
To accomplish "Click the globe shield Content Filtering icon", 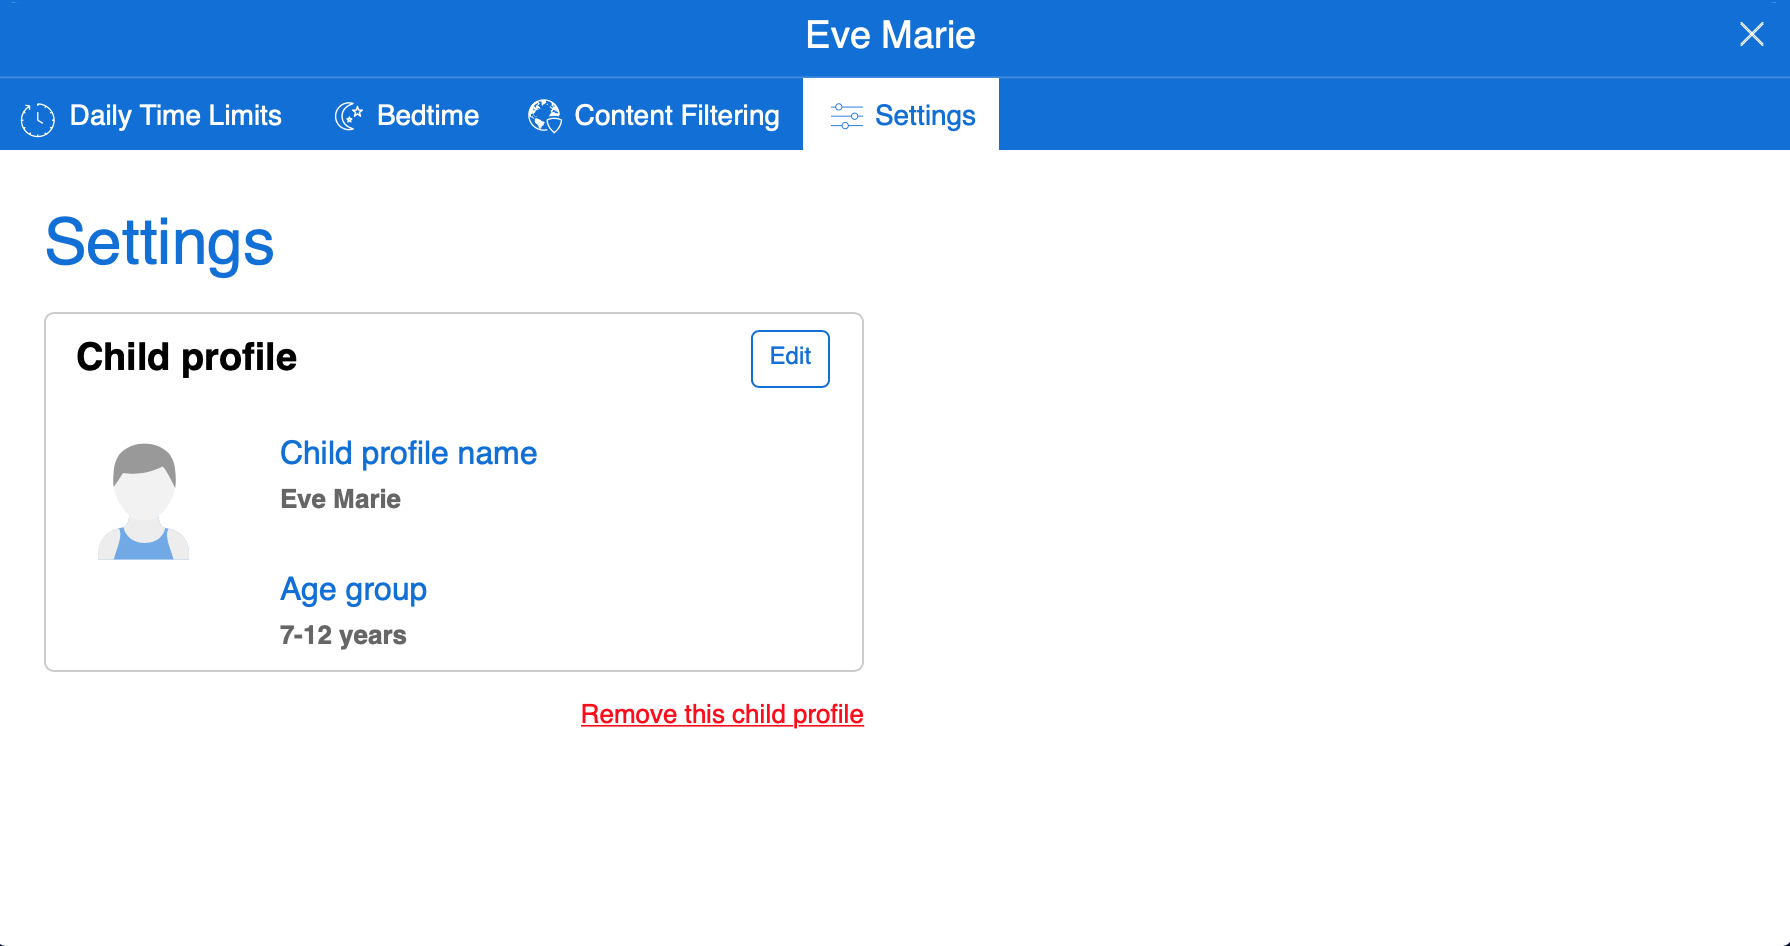I will tap(545, 116).
